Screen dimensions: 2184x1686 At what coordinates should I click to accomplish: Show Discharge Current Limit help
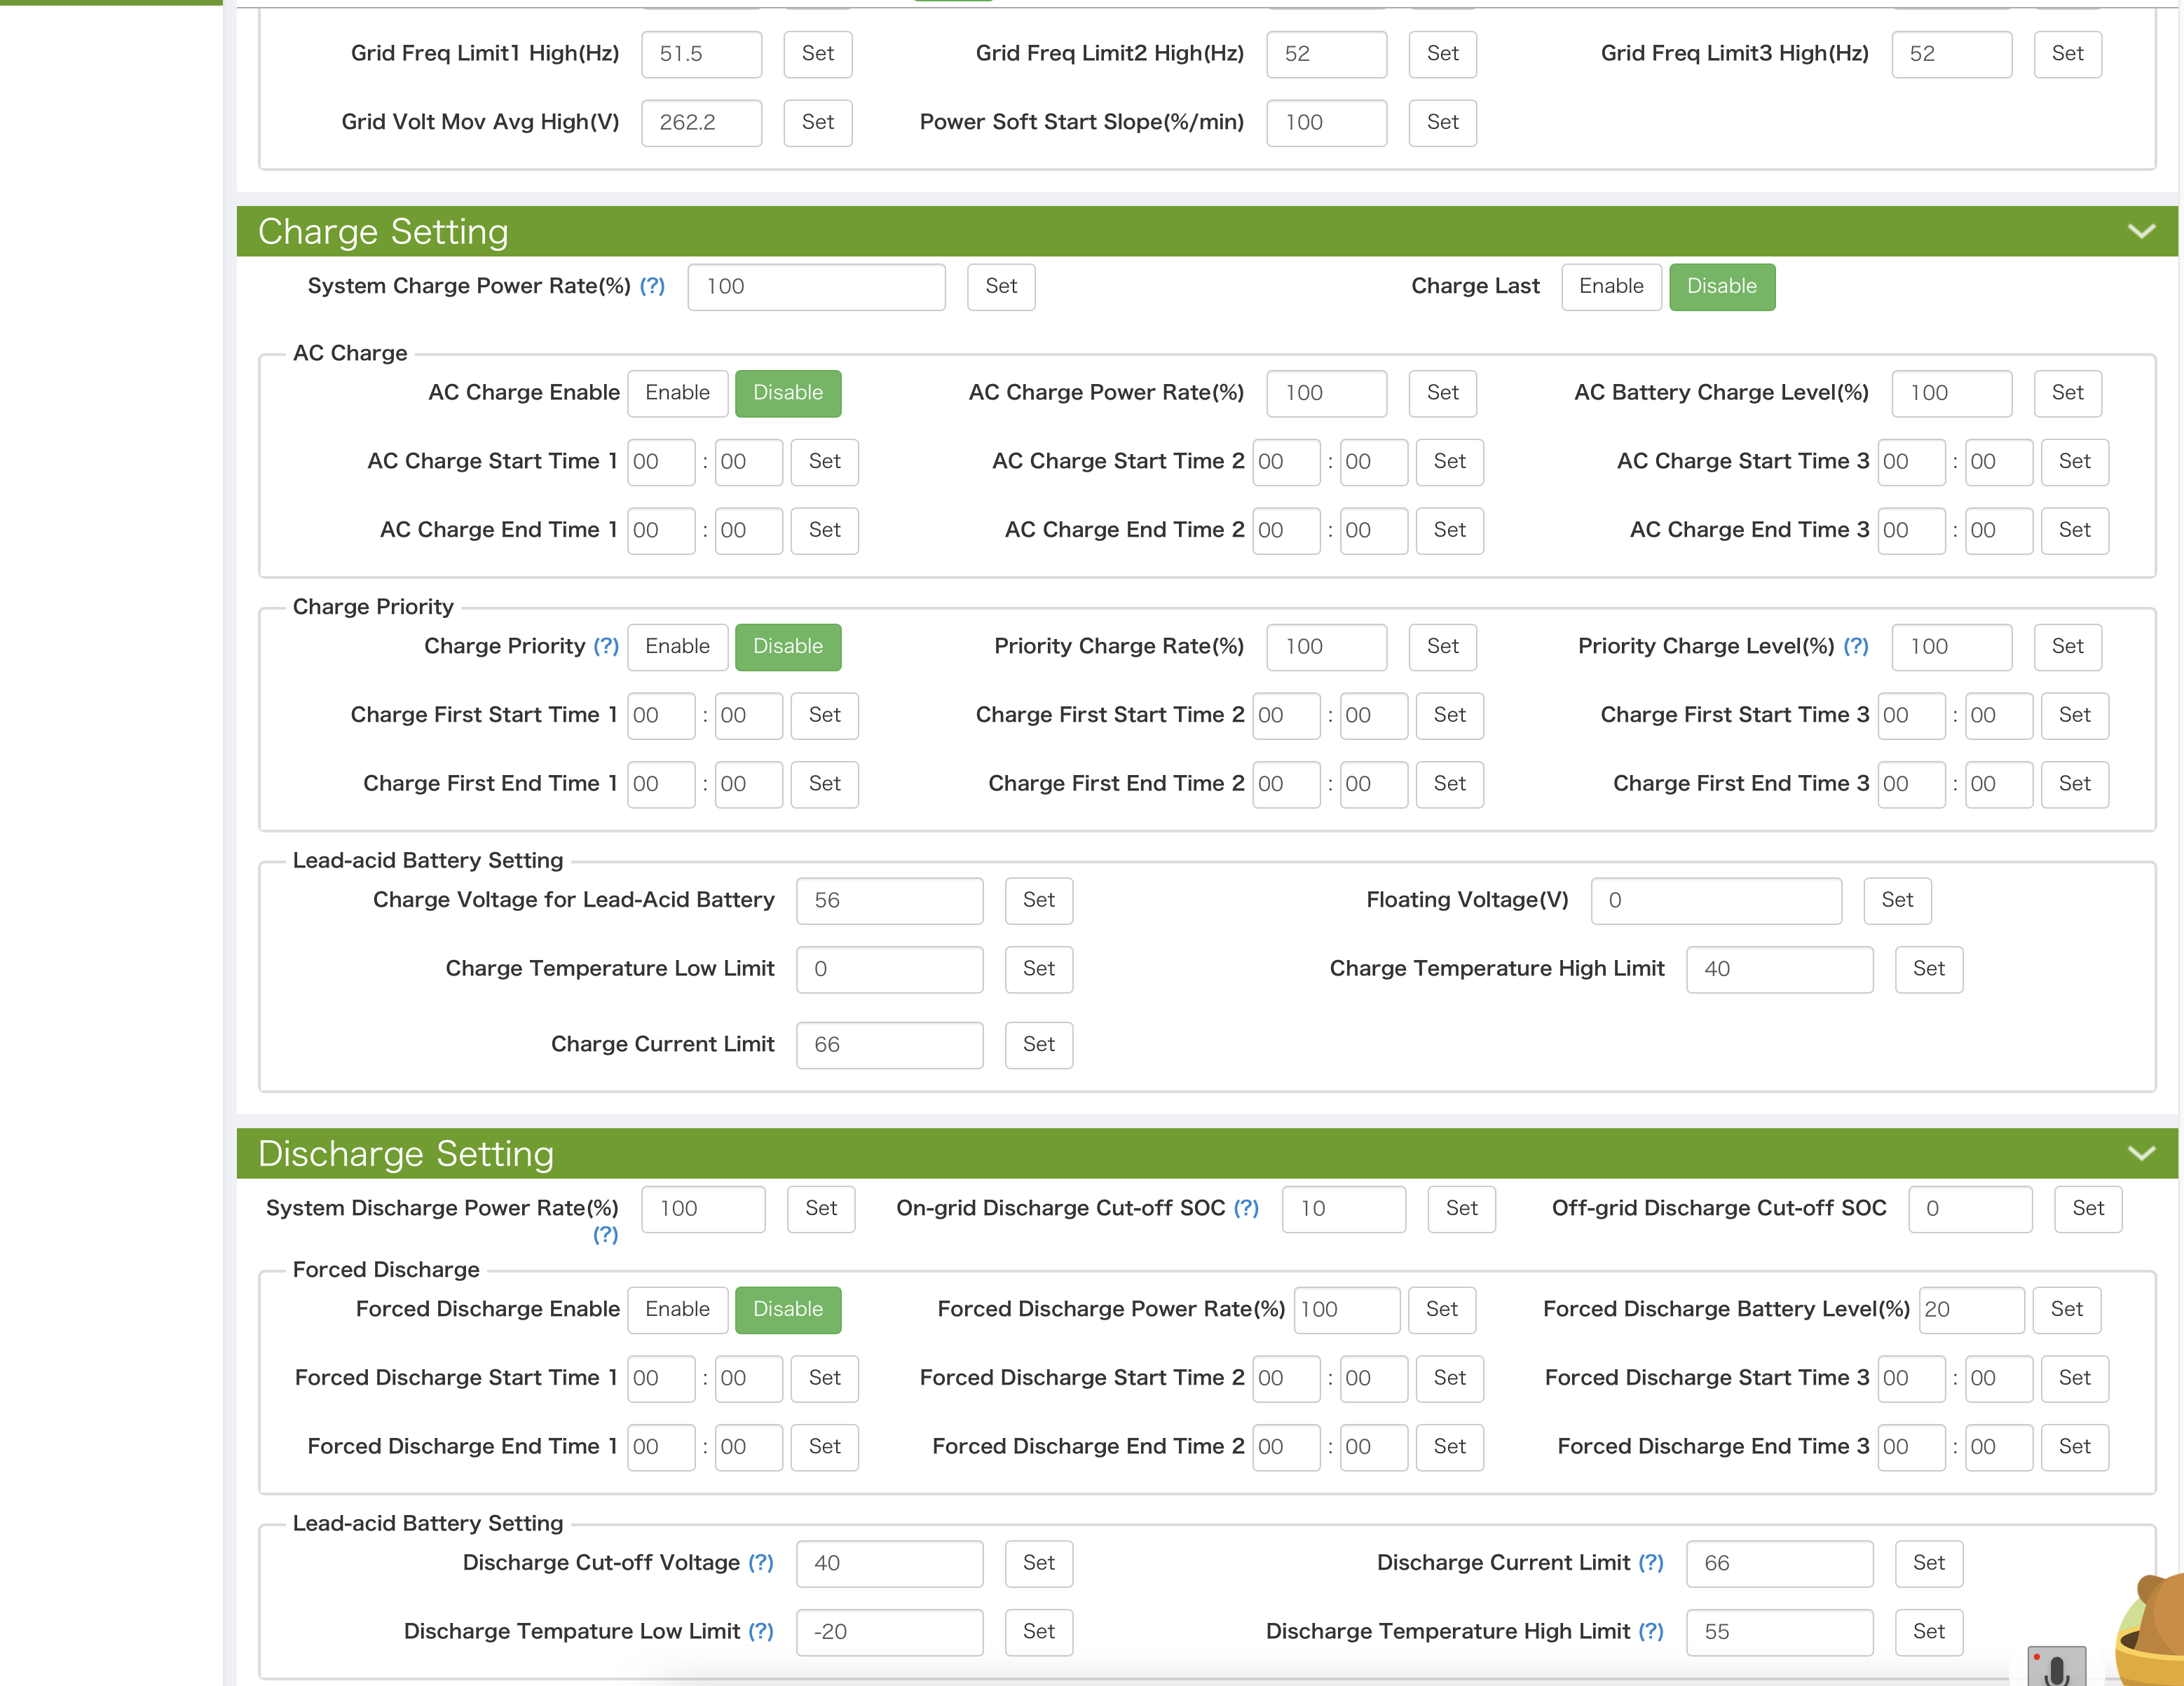tap(1651, 1563)
